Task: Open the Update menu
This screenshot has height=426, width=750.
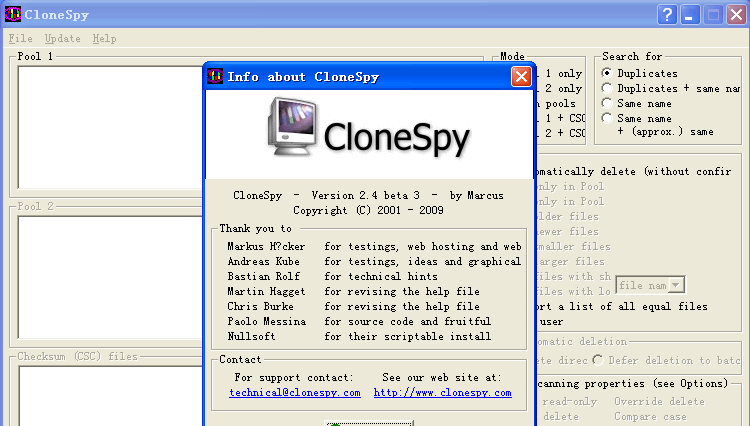Action: point(63,38)
